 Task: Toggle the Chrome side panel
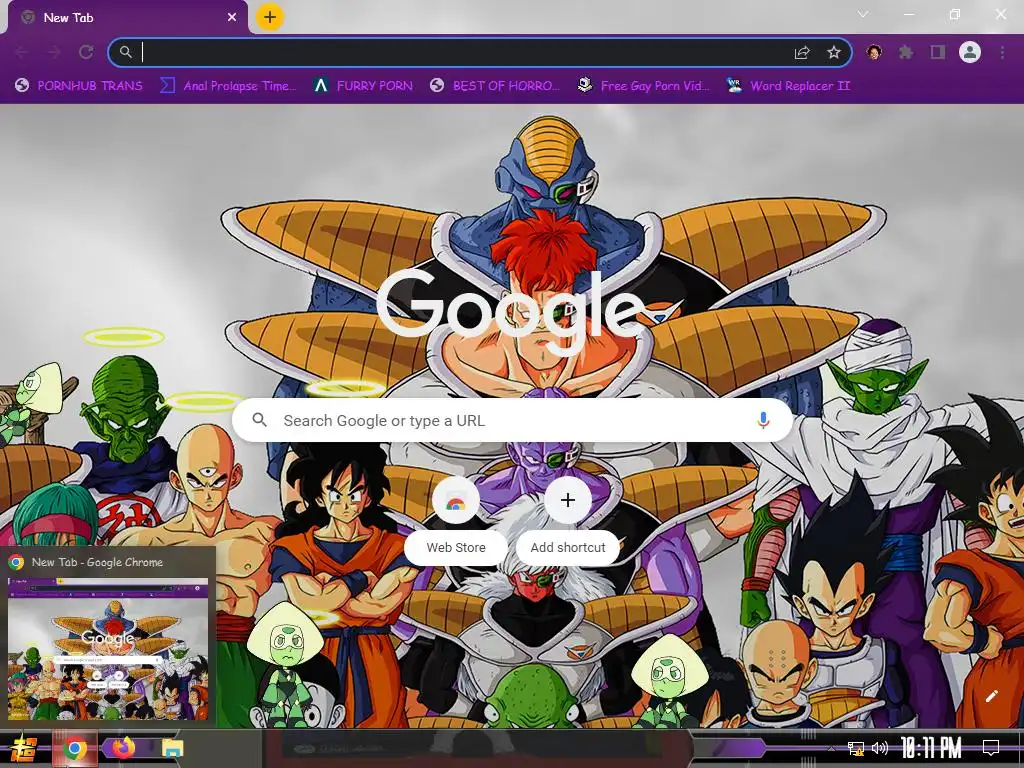tap(938, 52)
